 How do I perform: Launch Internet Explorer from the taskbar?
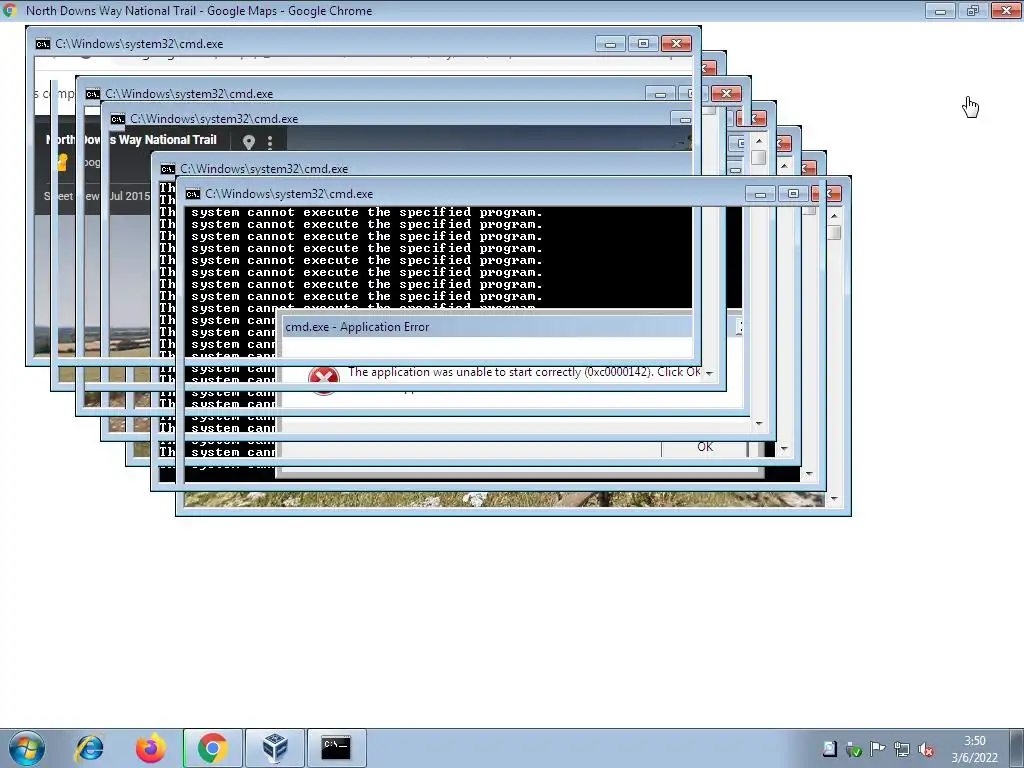(89, 748)
